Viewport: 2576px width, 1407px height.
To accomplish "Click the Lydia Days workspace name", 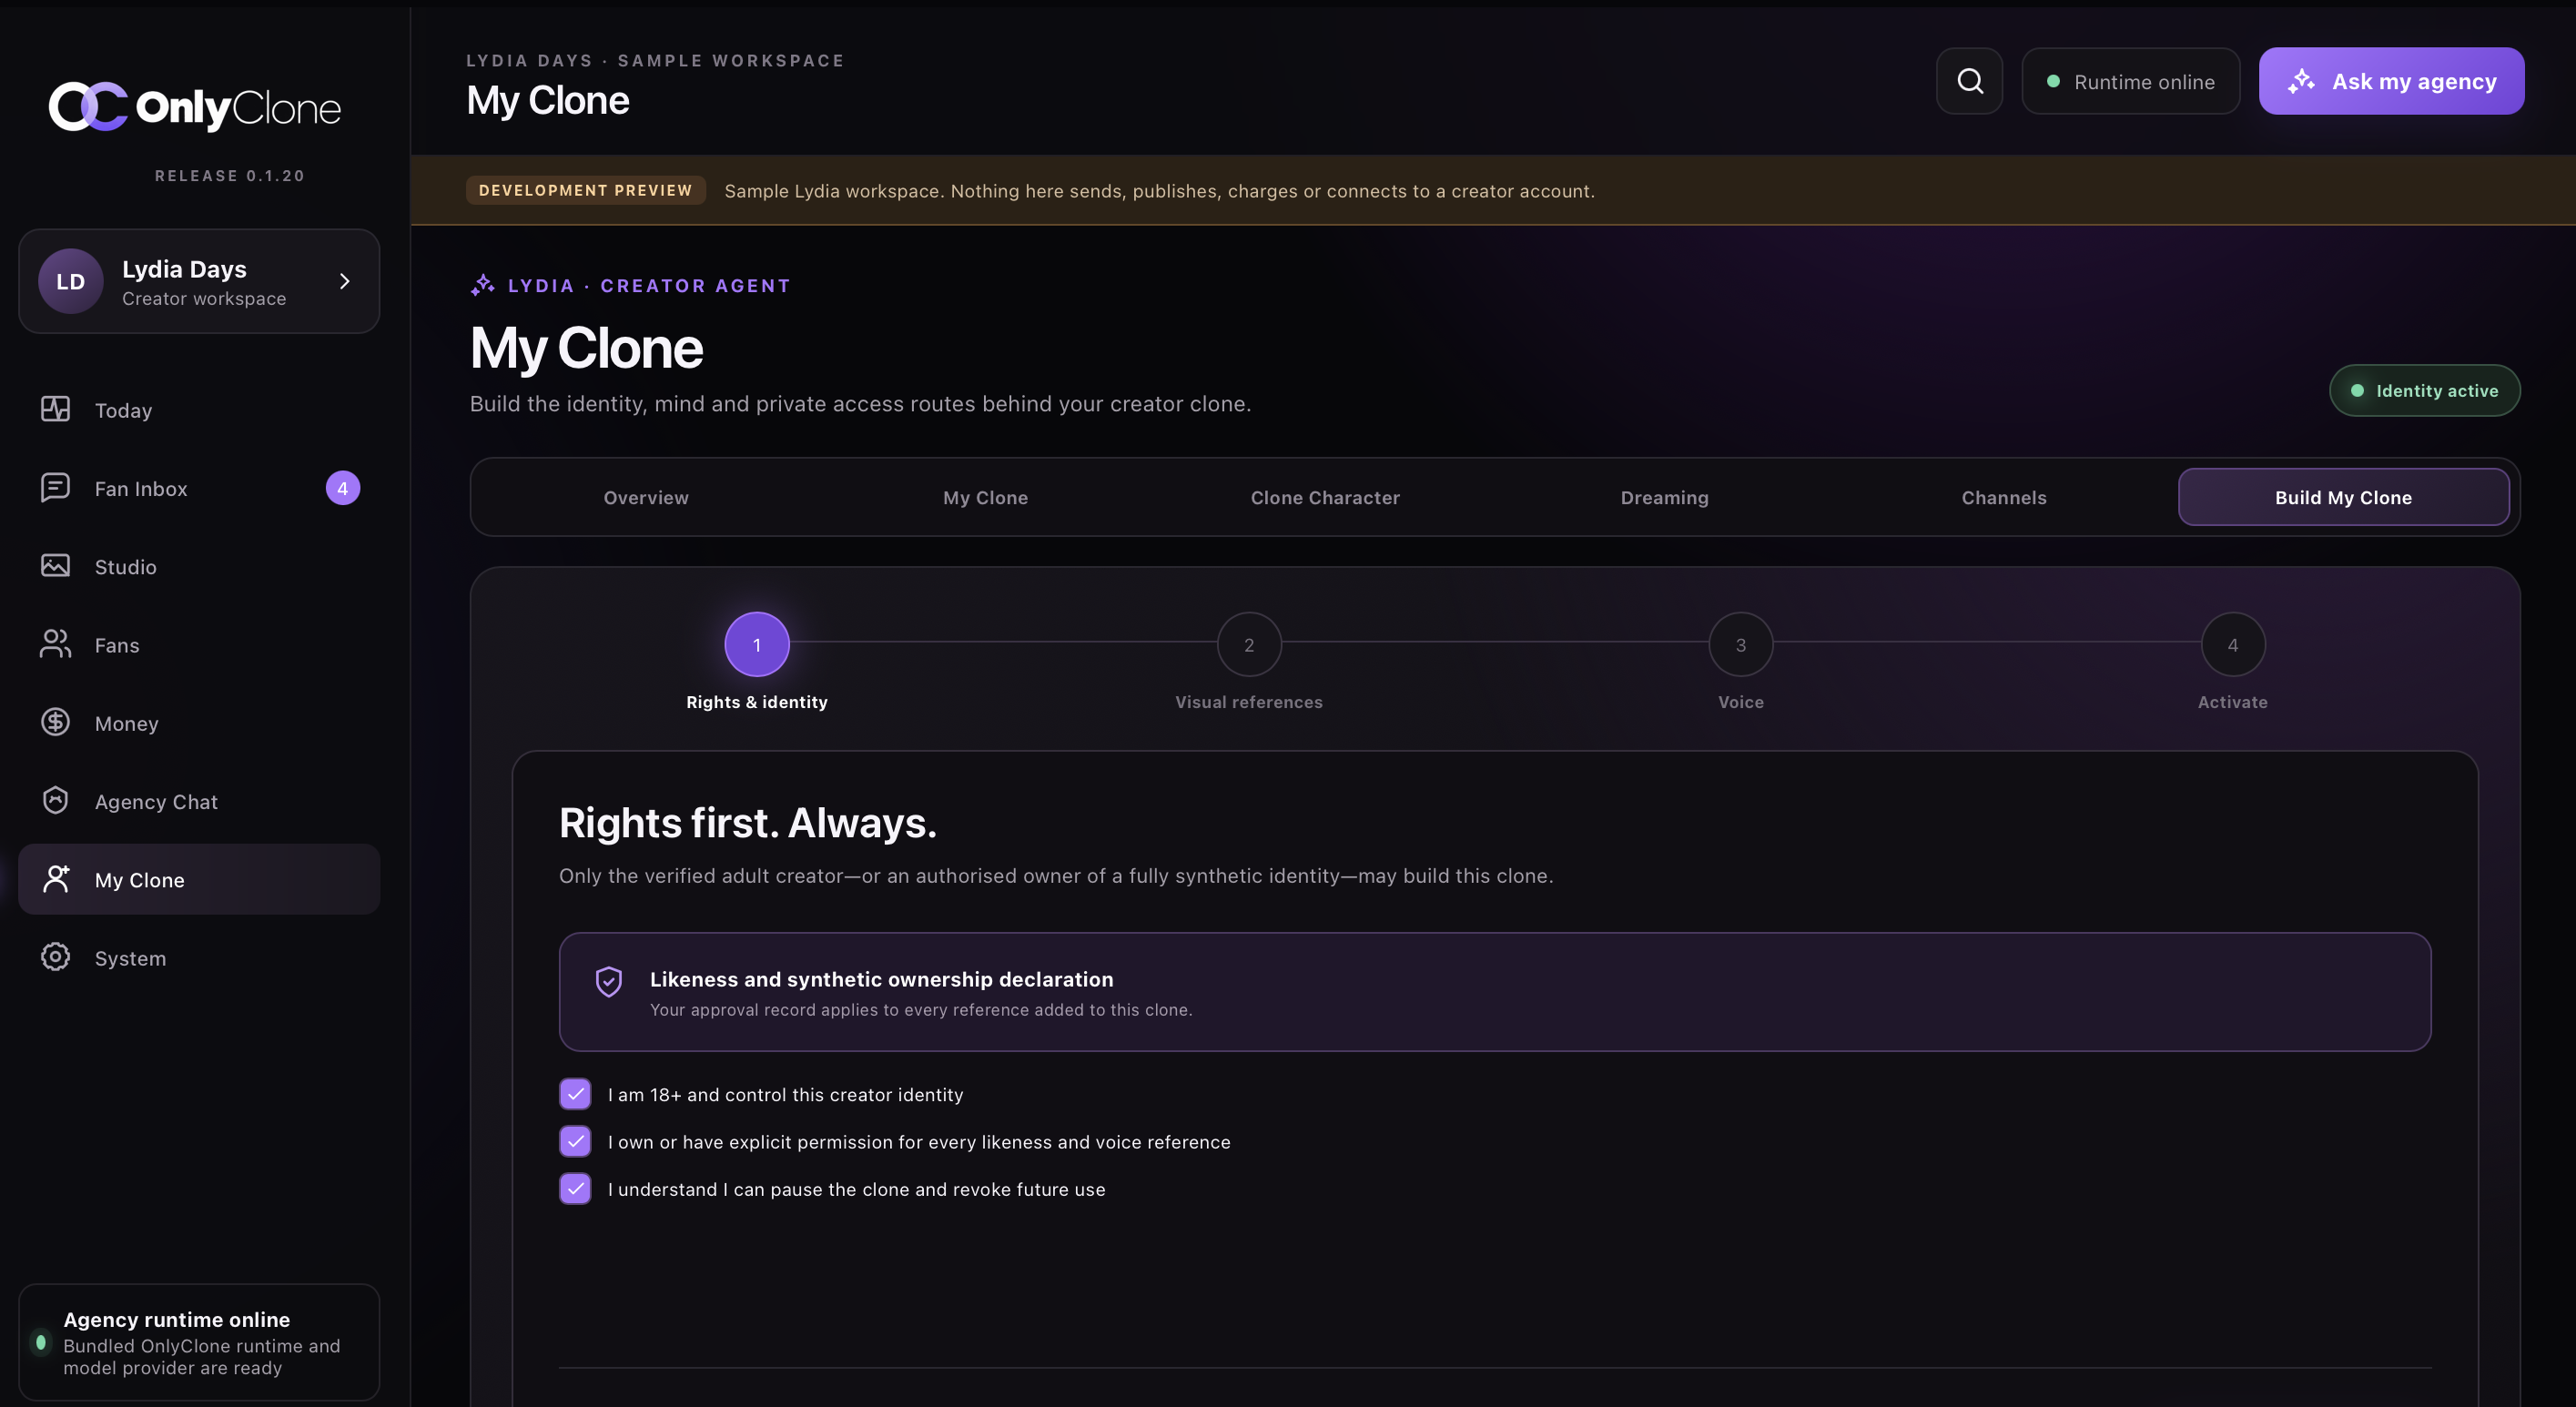I will point(184,269).
